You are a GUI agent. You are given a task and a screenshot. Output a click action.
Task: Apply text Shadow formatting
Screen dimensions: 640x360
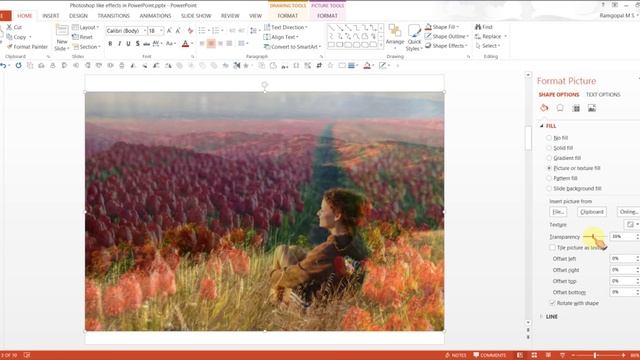[x=138, y=44]
